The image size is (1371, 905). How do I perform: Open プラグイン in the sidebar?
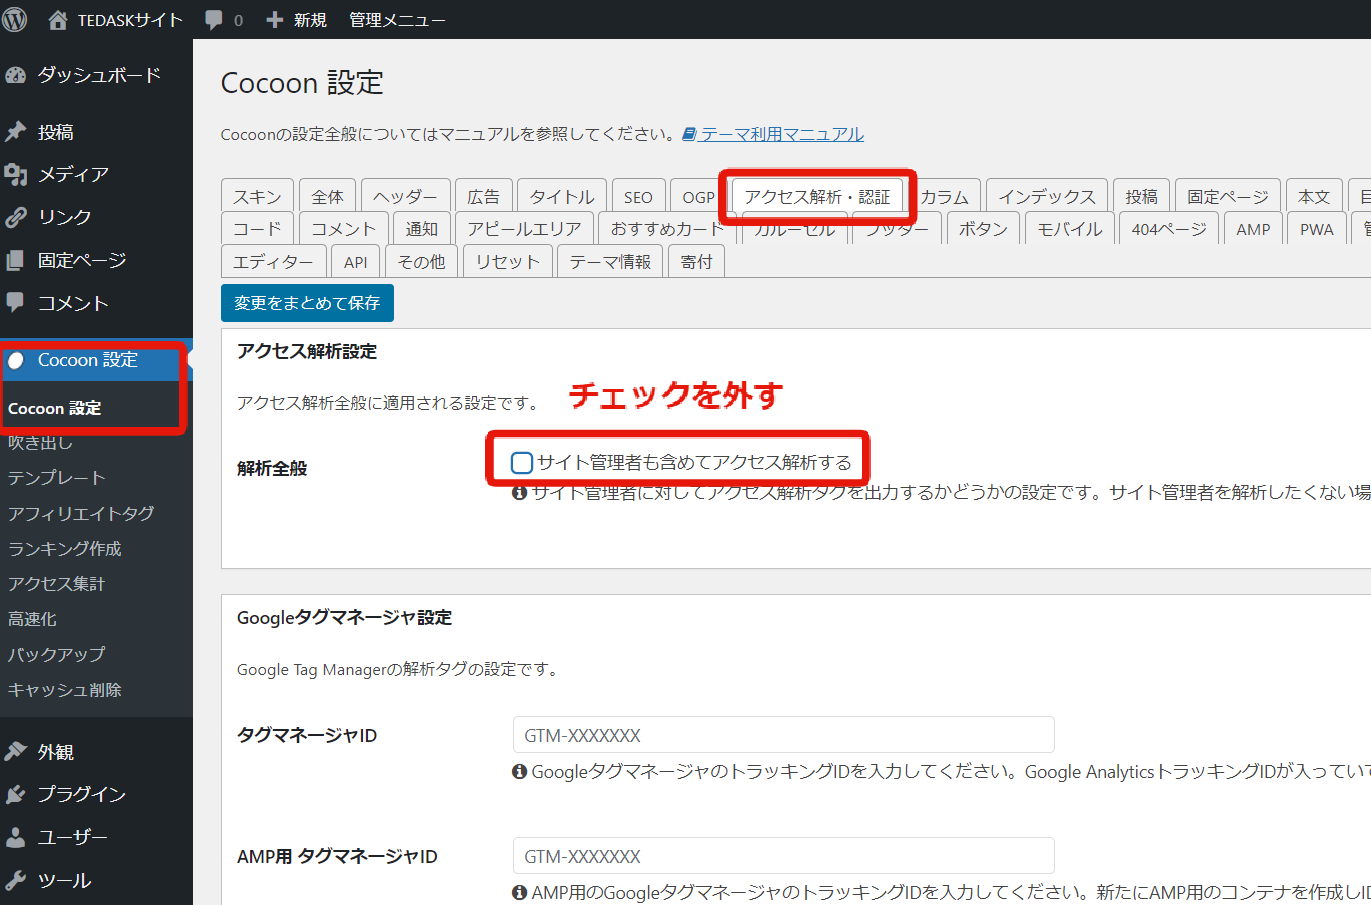[x=81, y=794]
